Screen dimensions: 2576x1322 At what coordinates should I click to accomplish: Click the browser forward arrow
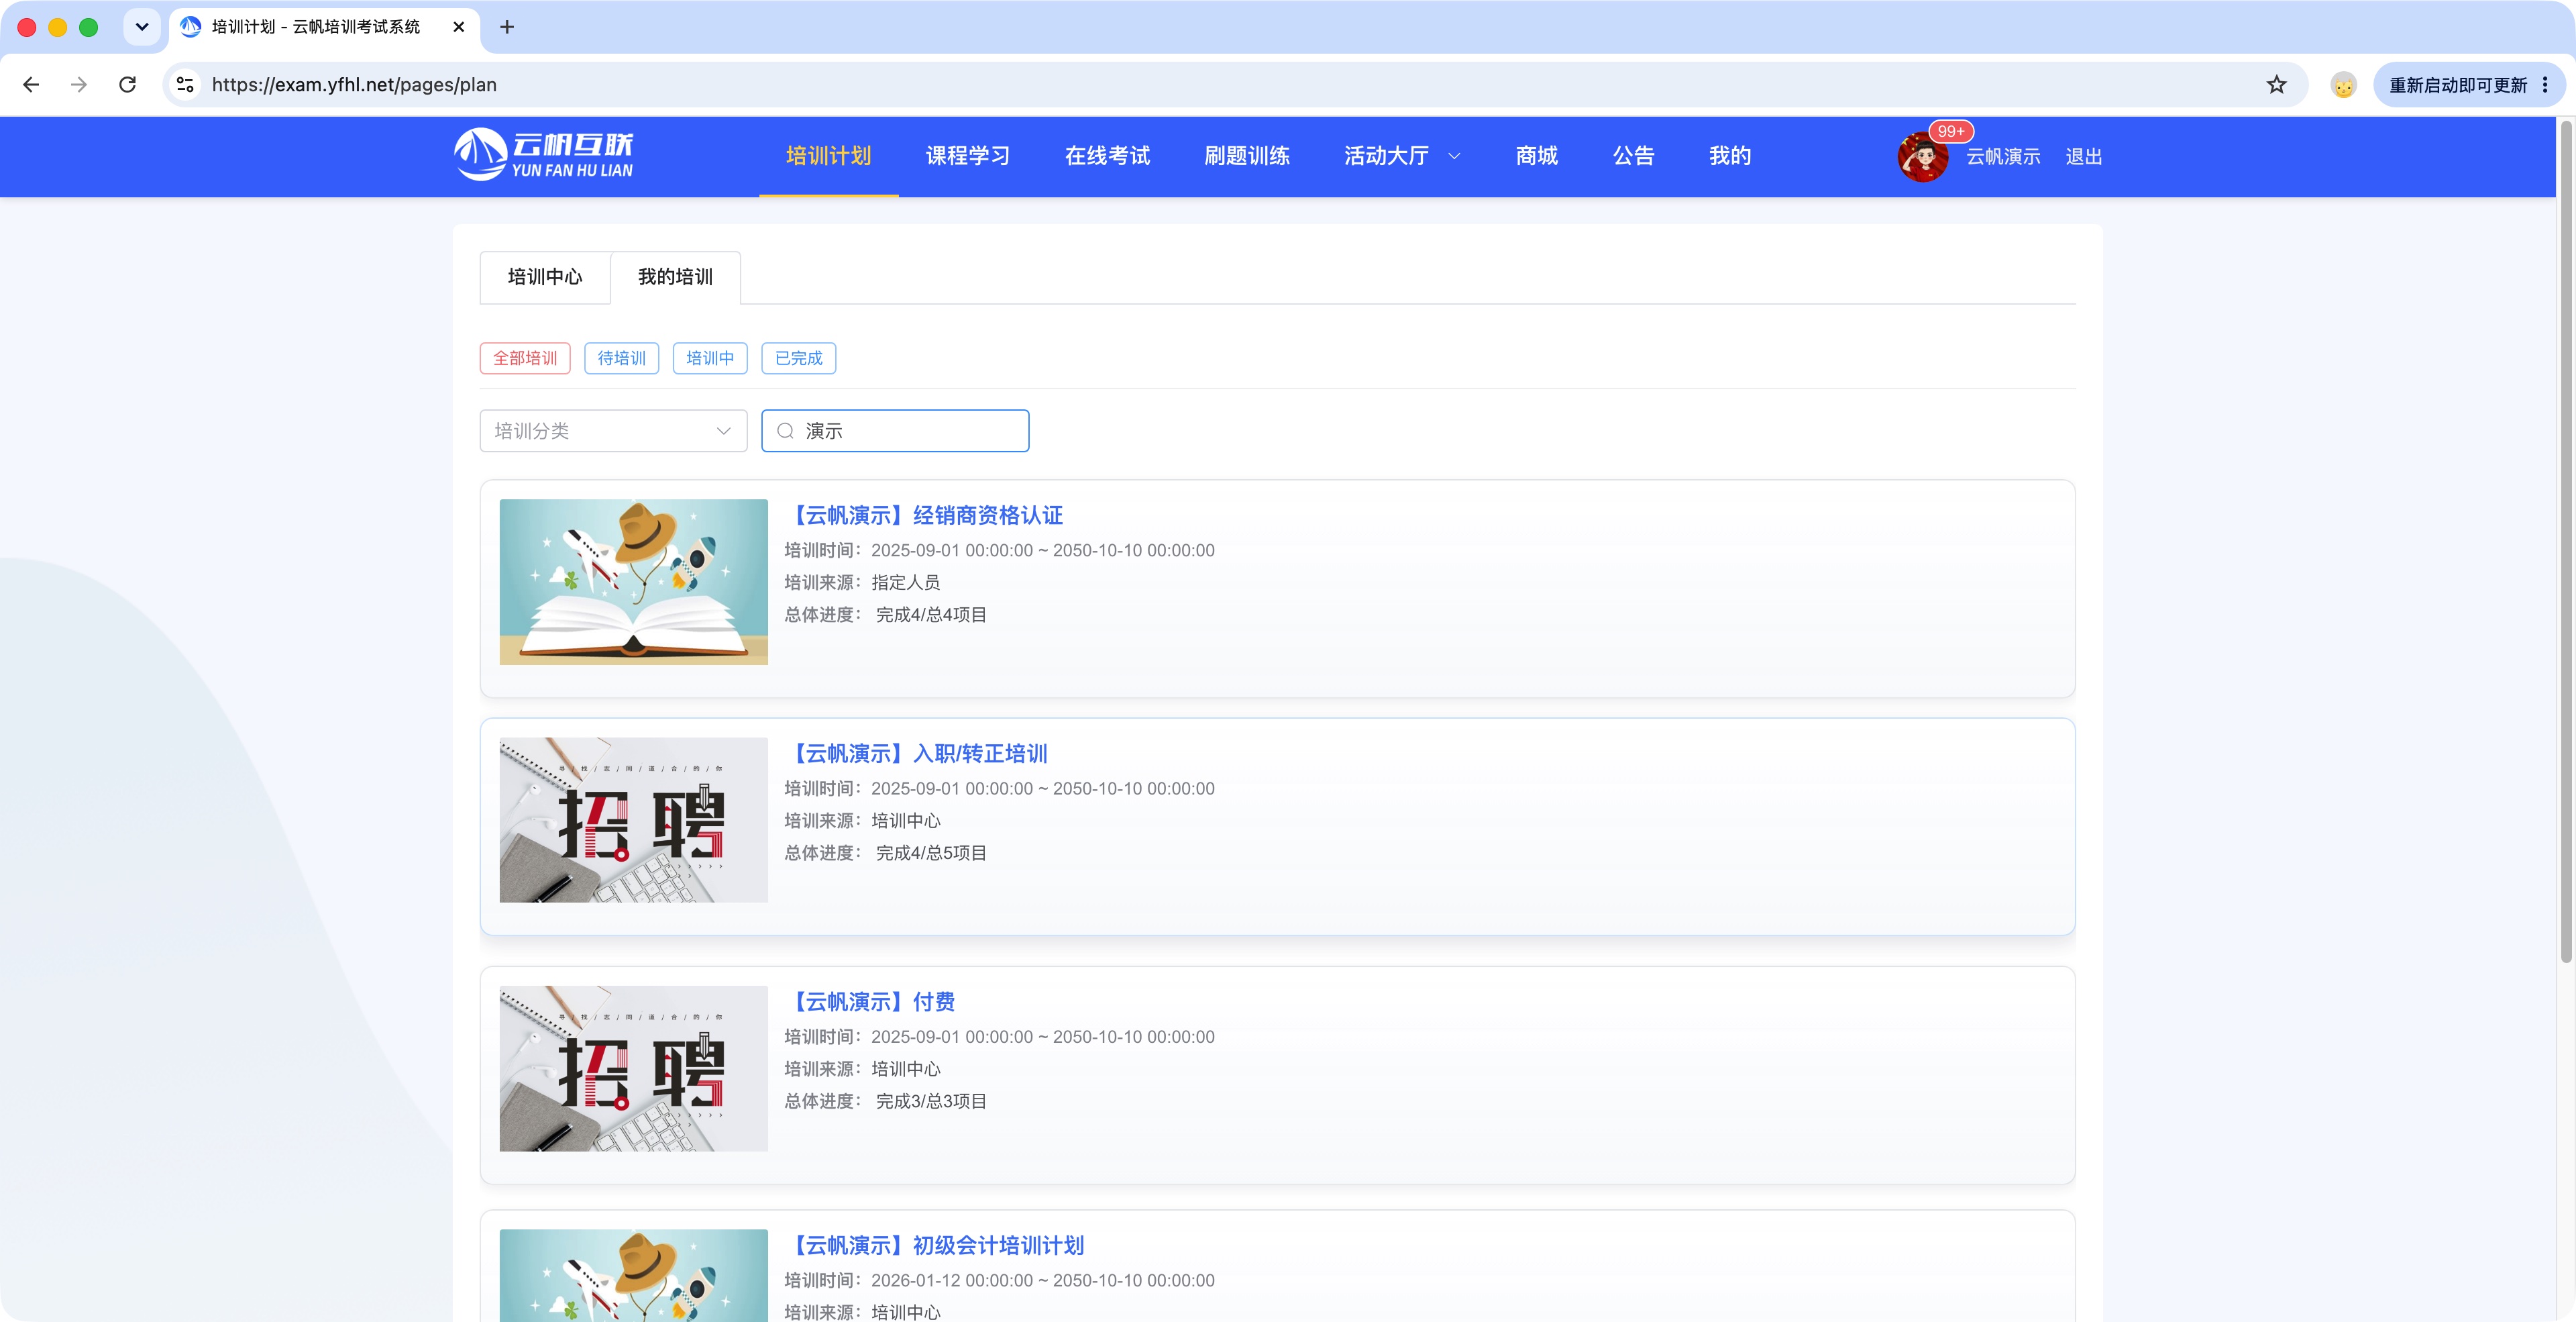point(79,85)
